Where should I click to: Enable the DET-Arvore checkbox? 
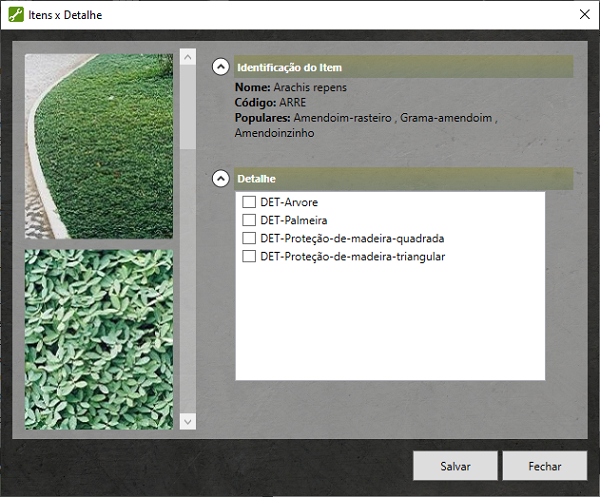coord(249,203)
